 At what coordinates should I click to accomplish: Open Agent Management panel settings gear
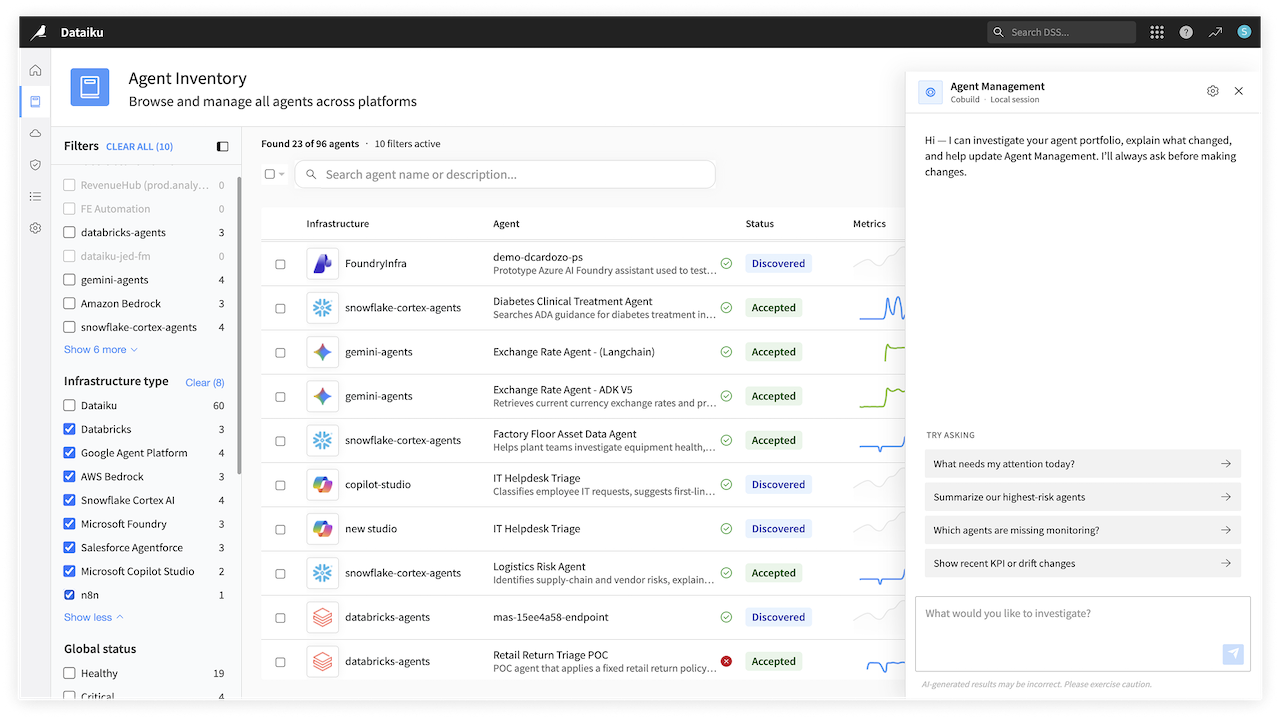click(1213, 91)
